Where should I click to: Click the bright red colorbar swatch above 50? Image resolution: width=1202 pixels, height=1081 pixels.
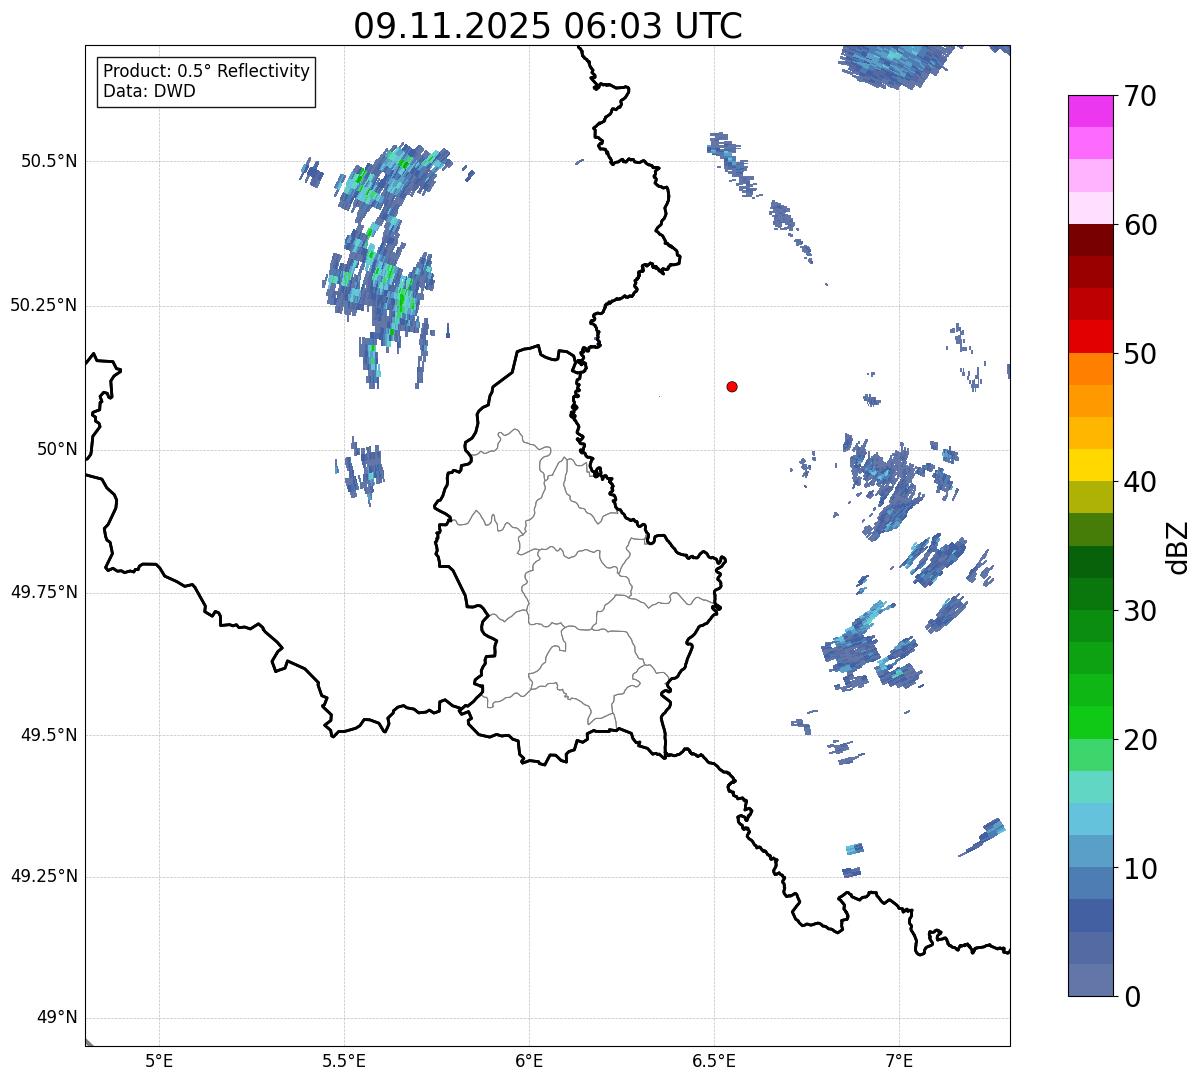click(x=1090, y=337)
